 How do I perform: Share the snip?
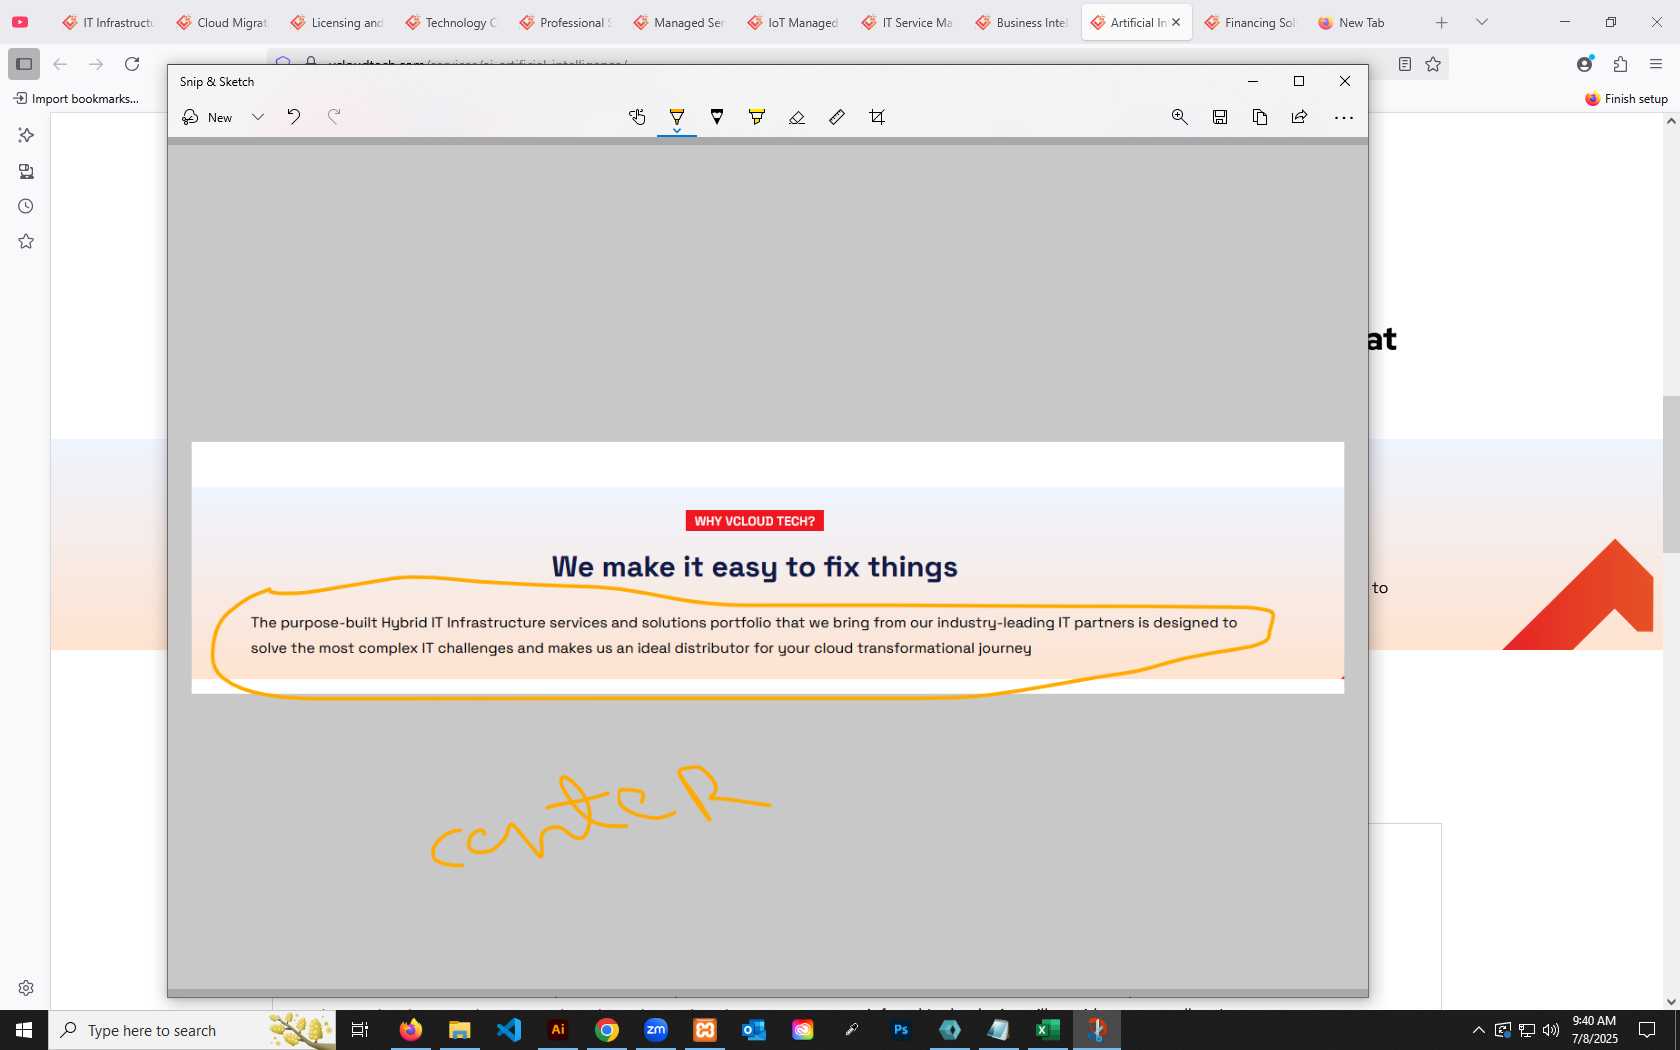point(1300,117)
